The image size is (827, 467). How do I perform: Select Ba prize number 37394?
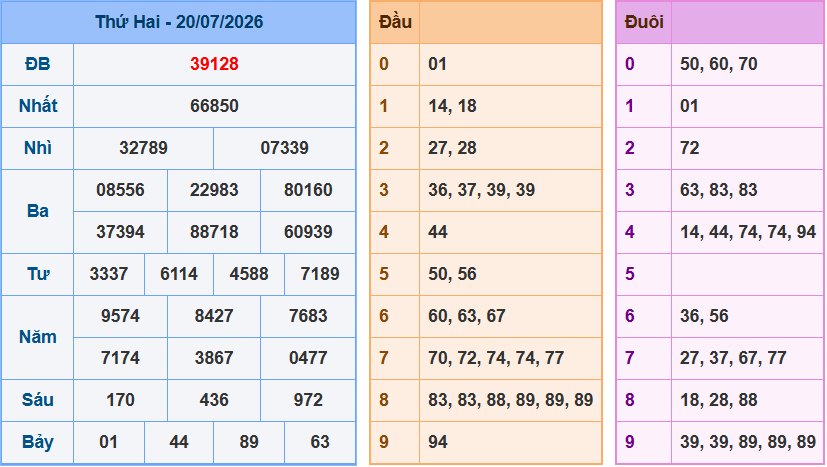point(120,232)
